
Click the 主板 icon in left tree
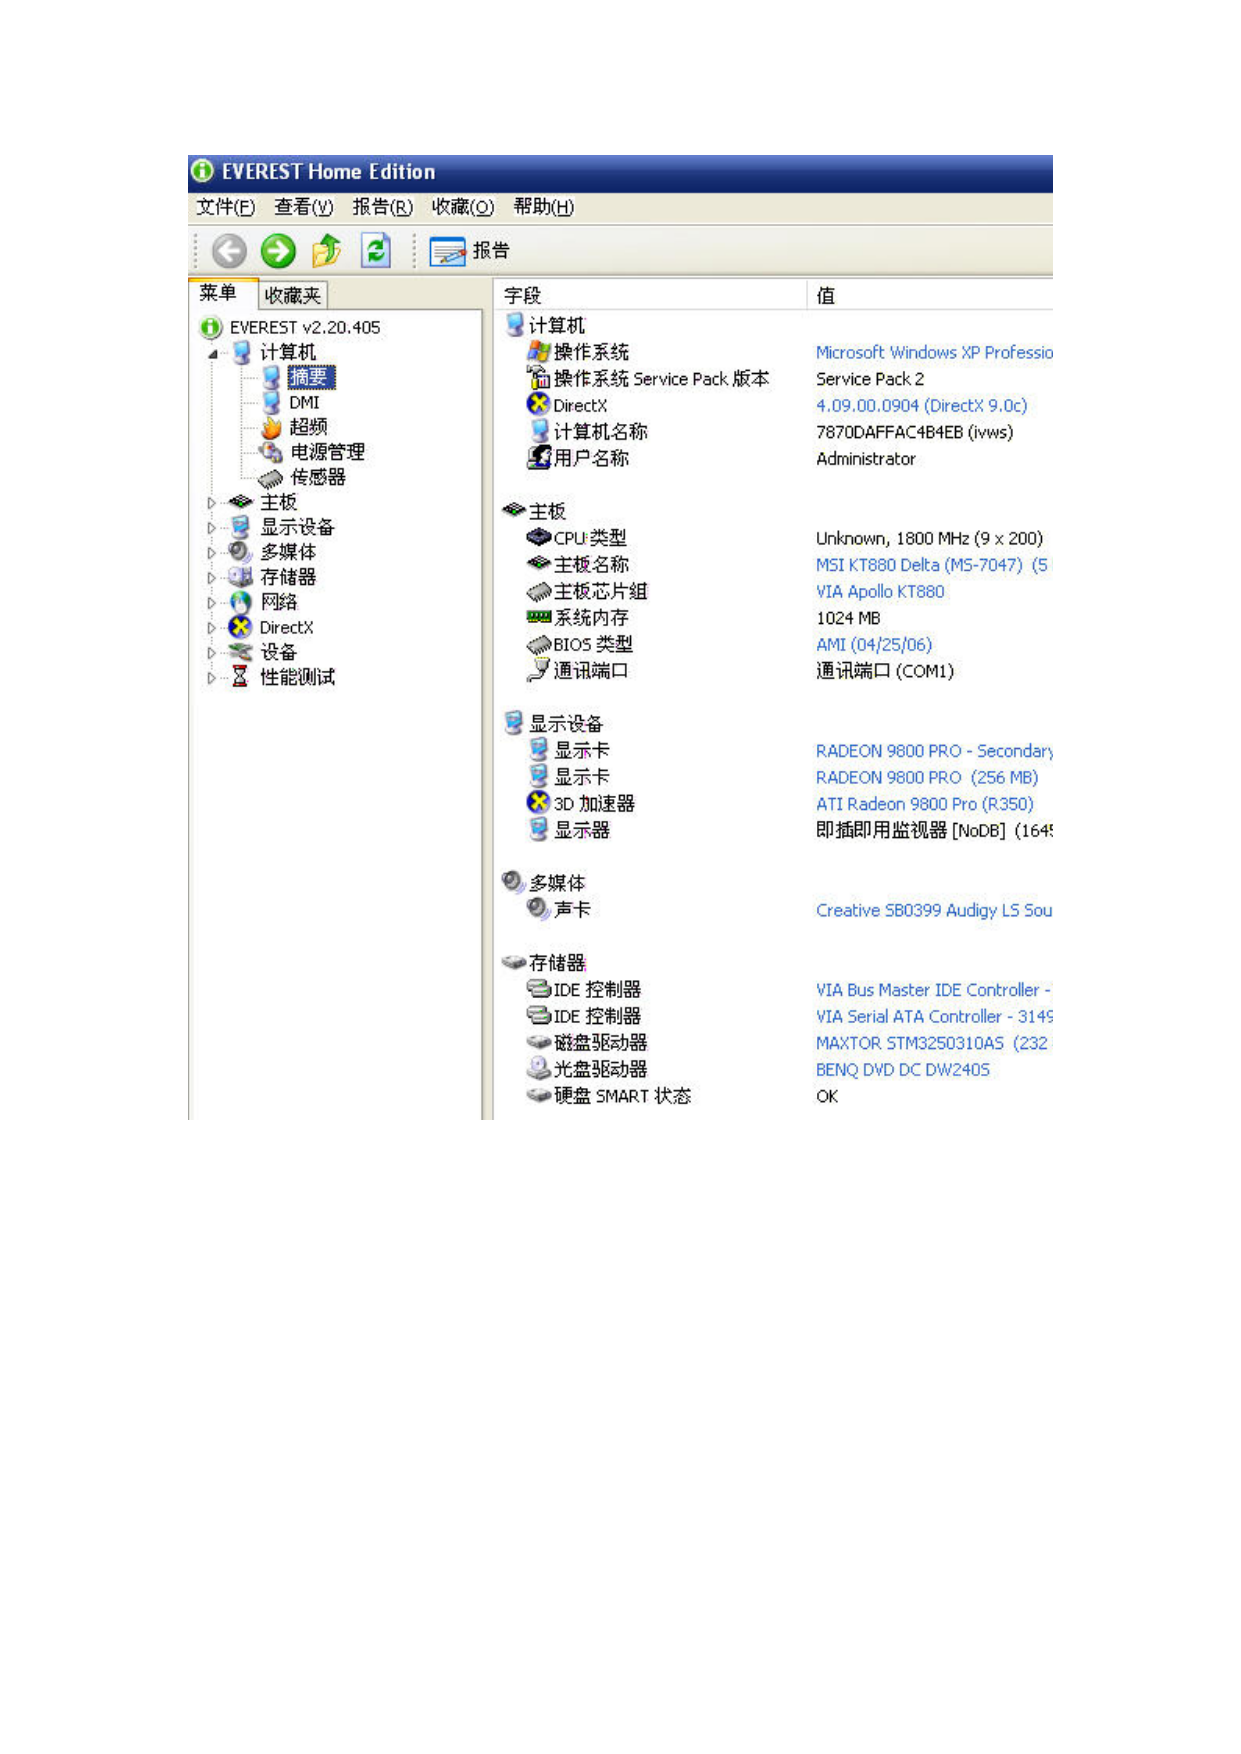coord(241,502)
